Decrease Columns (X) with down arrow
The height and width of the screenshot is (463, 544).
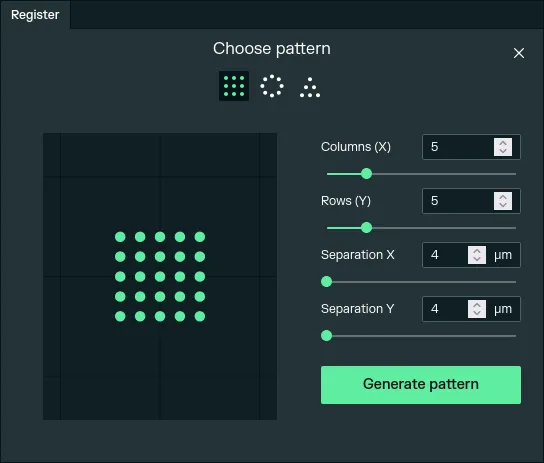(503, 151)
